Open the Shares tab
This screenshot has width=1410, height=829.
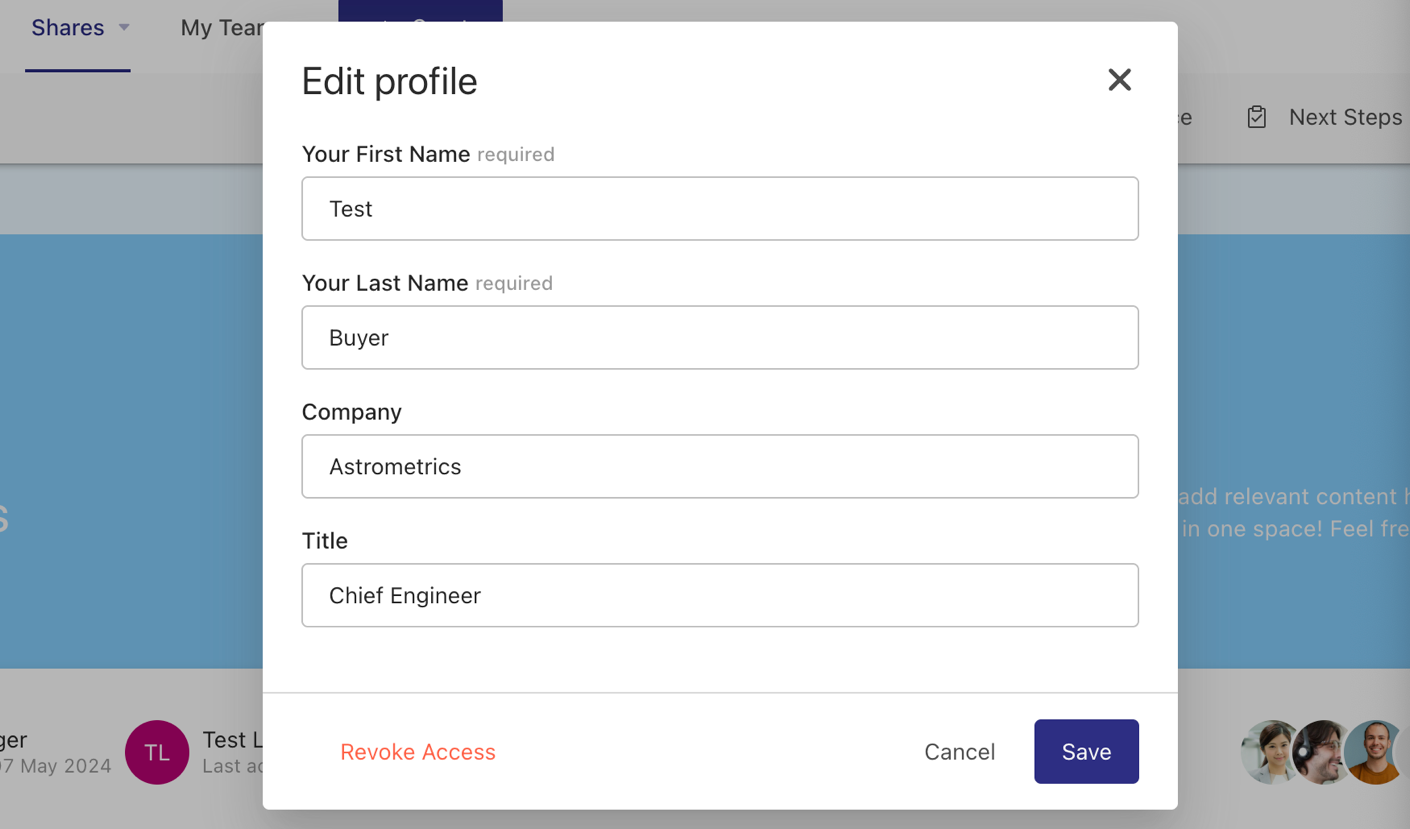(67, 27)
